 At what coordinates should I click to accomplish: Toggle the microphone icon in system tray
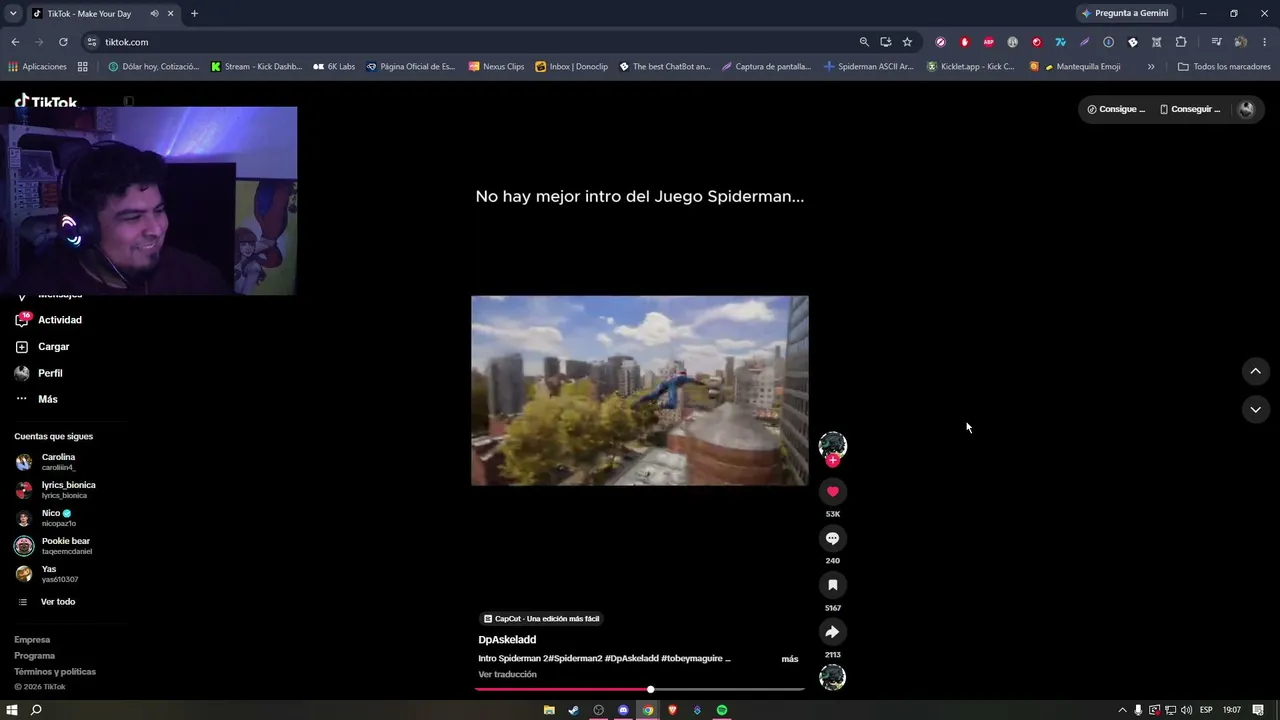pyautogui.click(x=1138, y=710)
